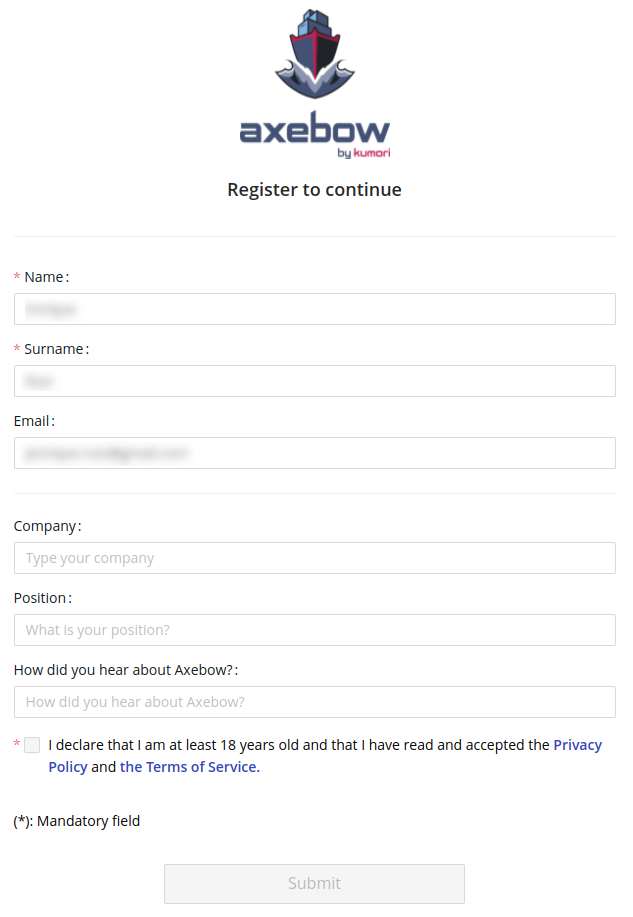Click the Email field label
Screen dimensions: 633x917
point(33,421)
